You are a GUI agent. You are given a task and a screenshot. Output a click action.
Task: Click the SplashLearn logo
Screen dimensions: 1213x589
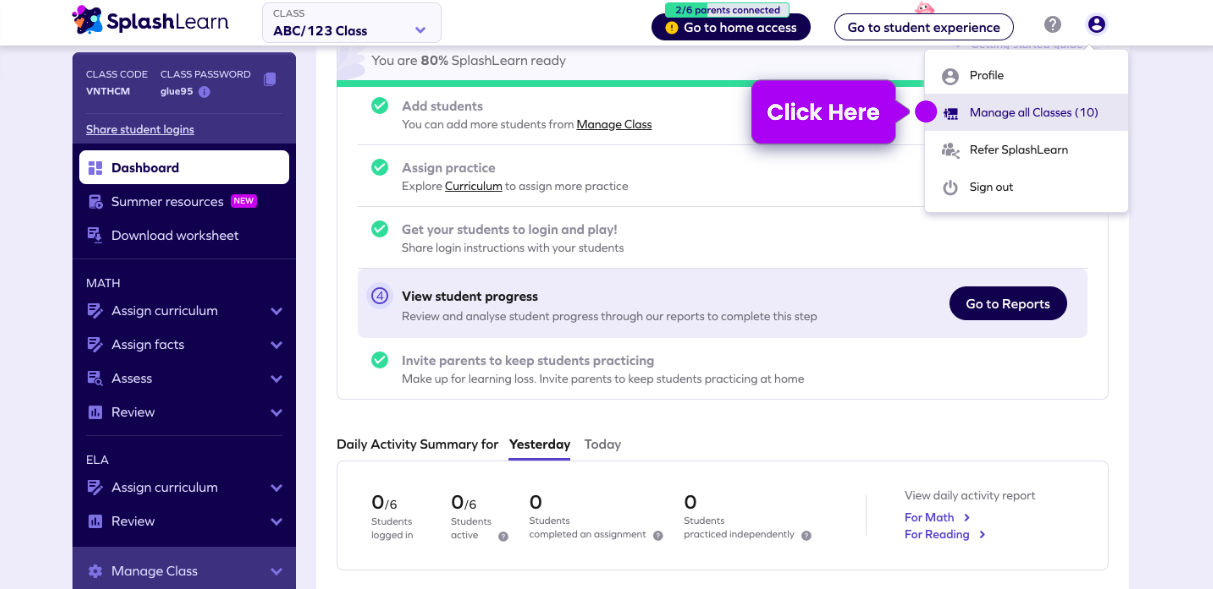click(150, 20)
